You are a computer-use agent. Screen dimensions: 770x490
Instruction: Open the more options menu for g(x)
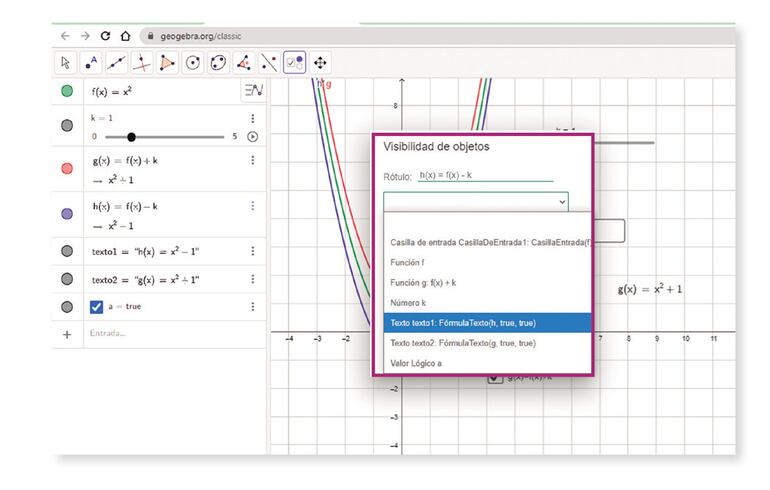[x=252, y=160]
